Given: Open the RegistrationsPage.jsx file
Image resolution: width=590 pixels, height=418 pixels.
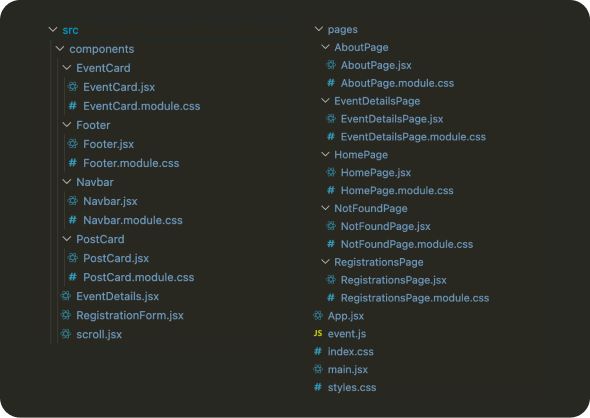Looking at the screenshot, I should (394, 280).
